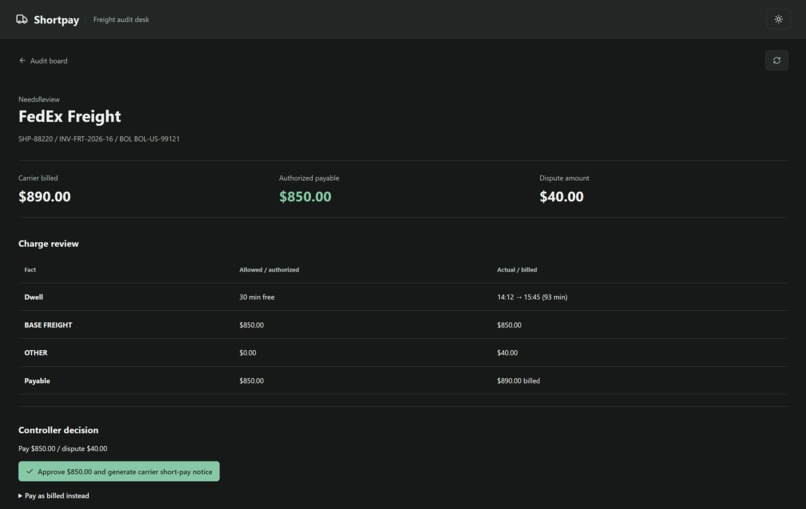The image size is (806, 509).
Task: Click the Shortpay truck logo icon
Action: [22, 20]
